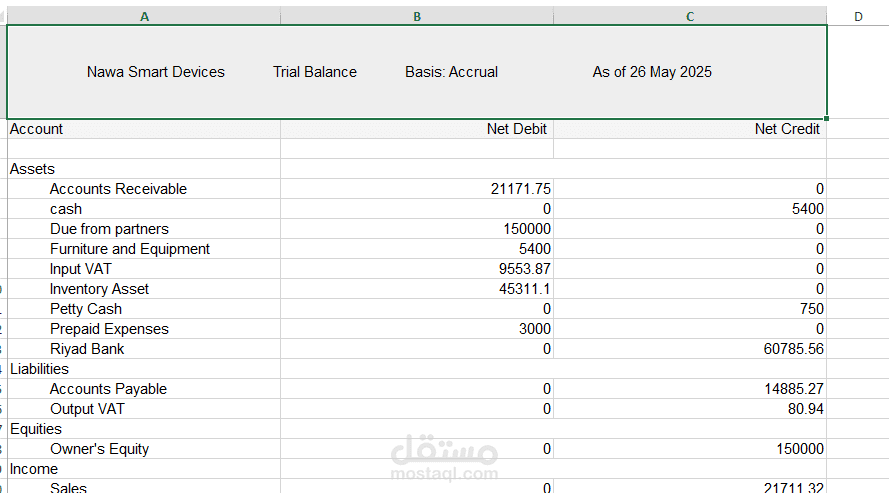Select the Accounts Receivable debit 21171.75
The image size is (889, 493).
[x=417, y=189]
